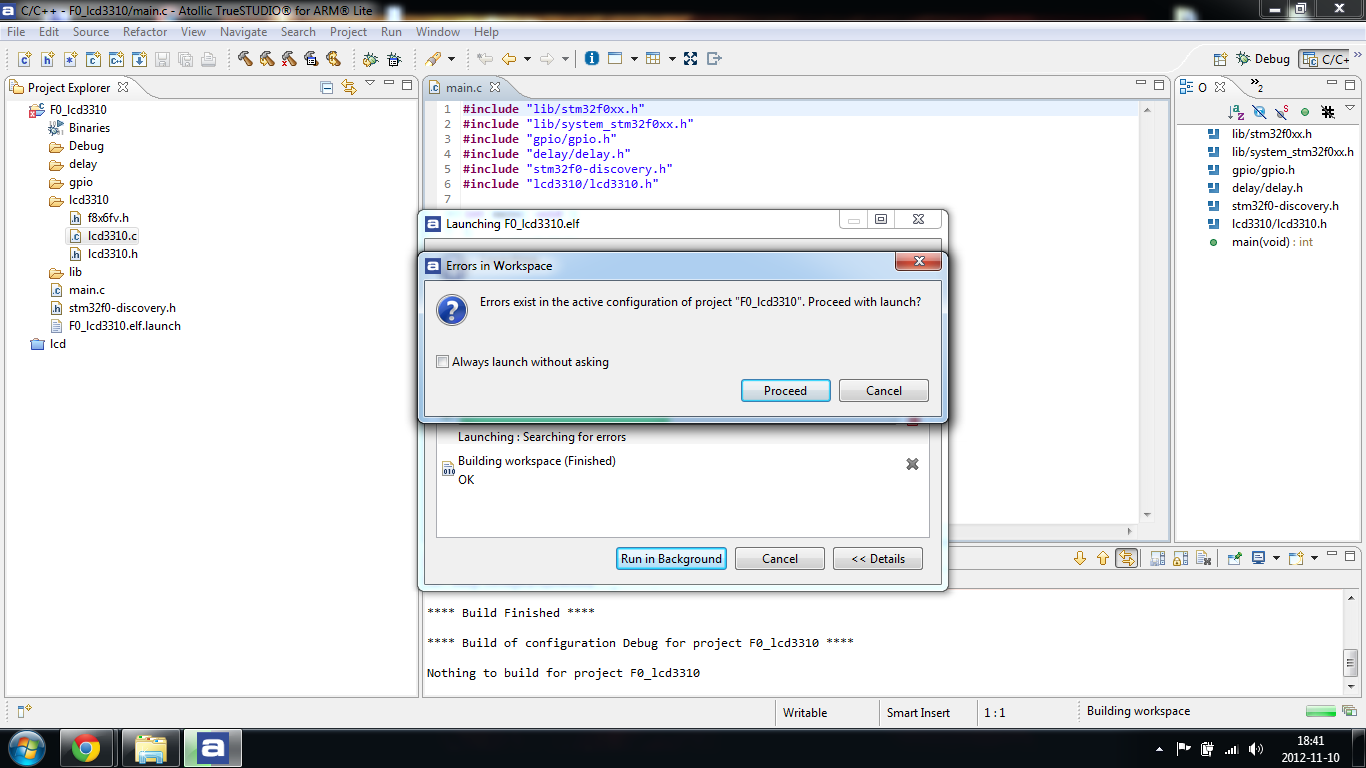
Task: Toggle the hash-mark filter icon in Outline
Action: [1328, 112]
